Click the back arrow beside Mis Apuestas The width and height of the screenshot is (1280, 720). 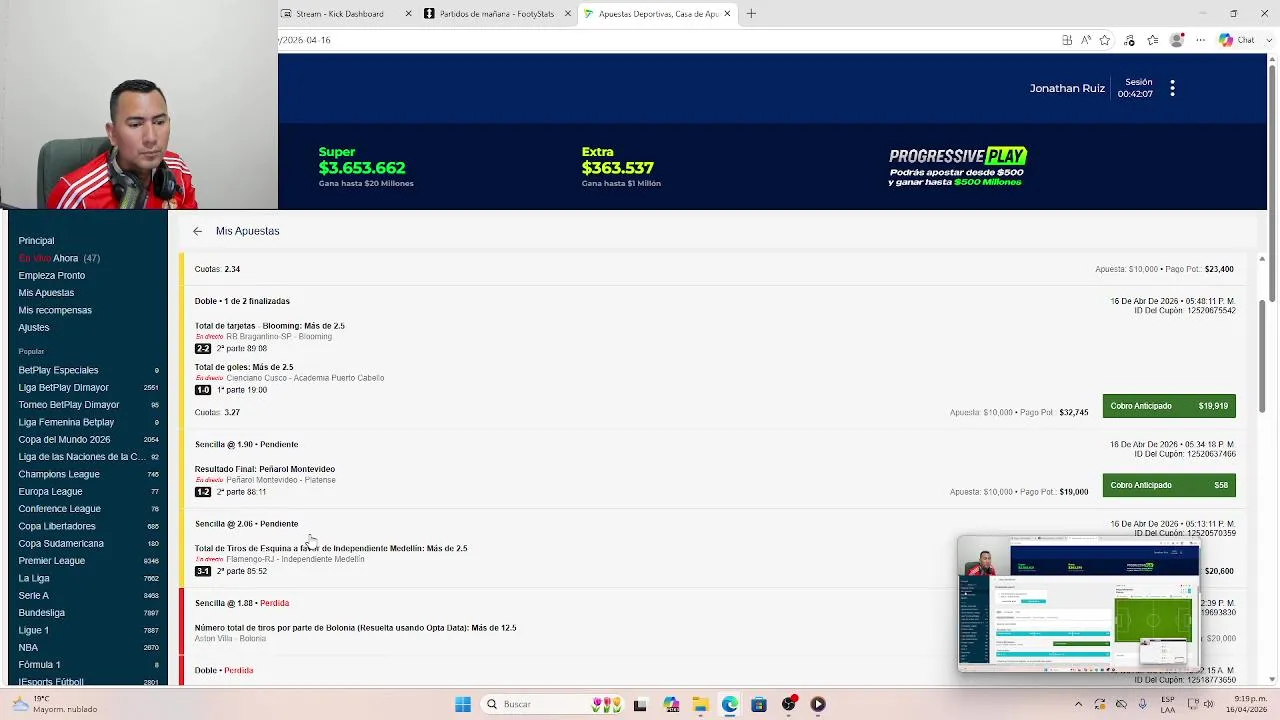(197, 231)
